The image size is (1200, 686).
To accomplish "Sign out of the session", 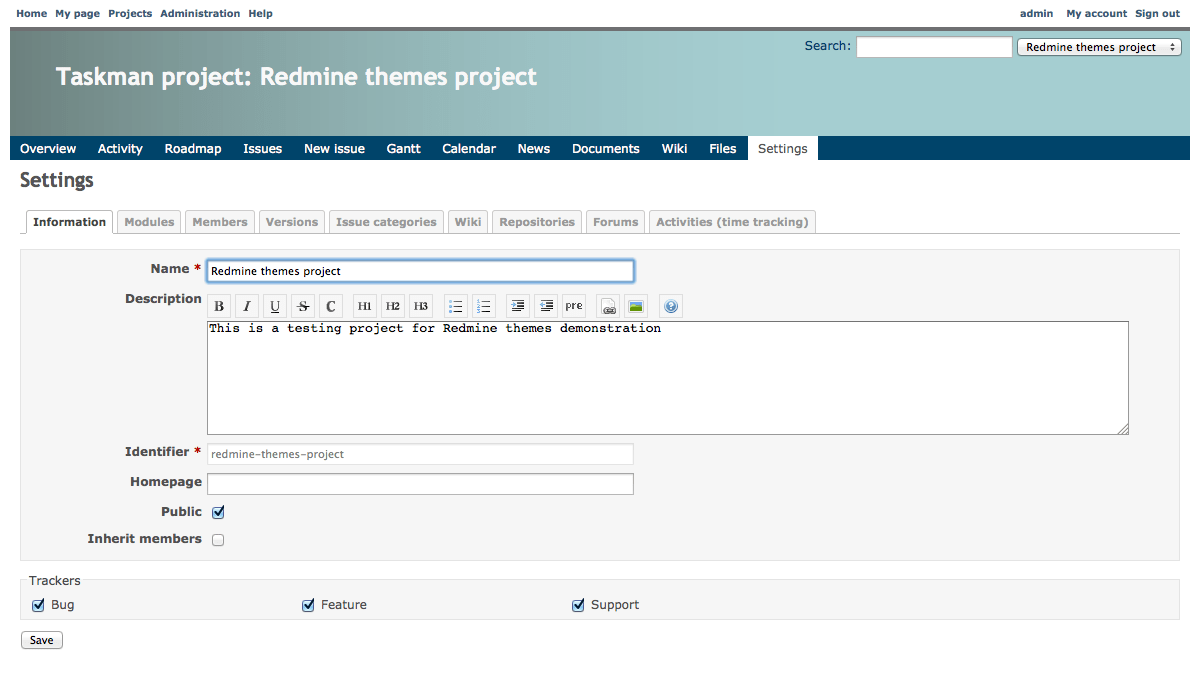I will click(x=1158, y=14).
